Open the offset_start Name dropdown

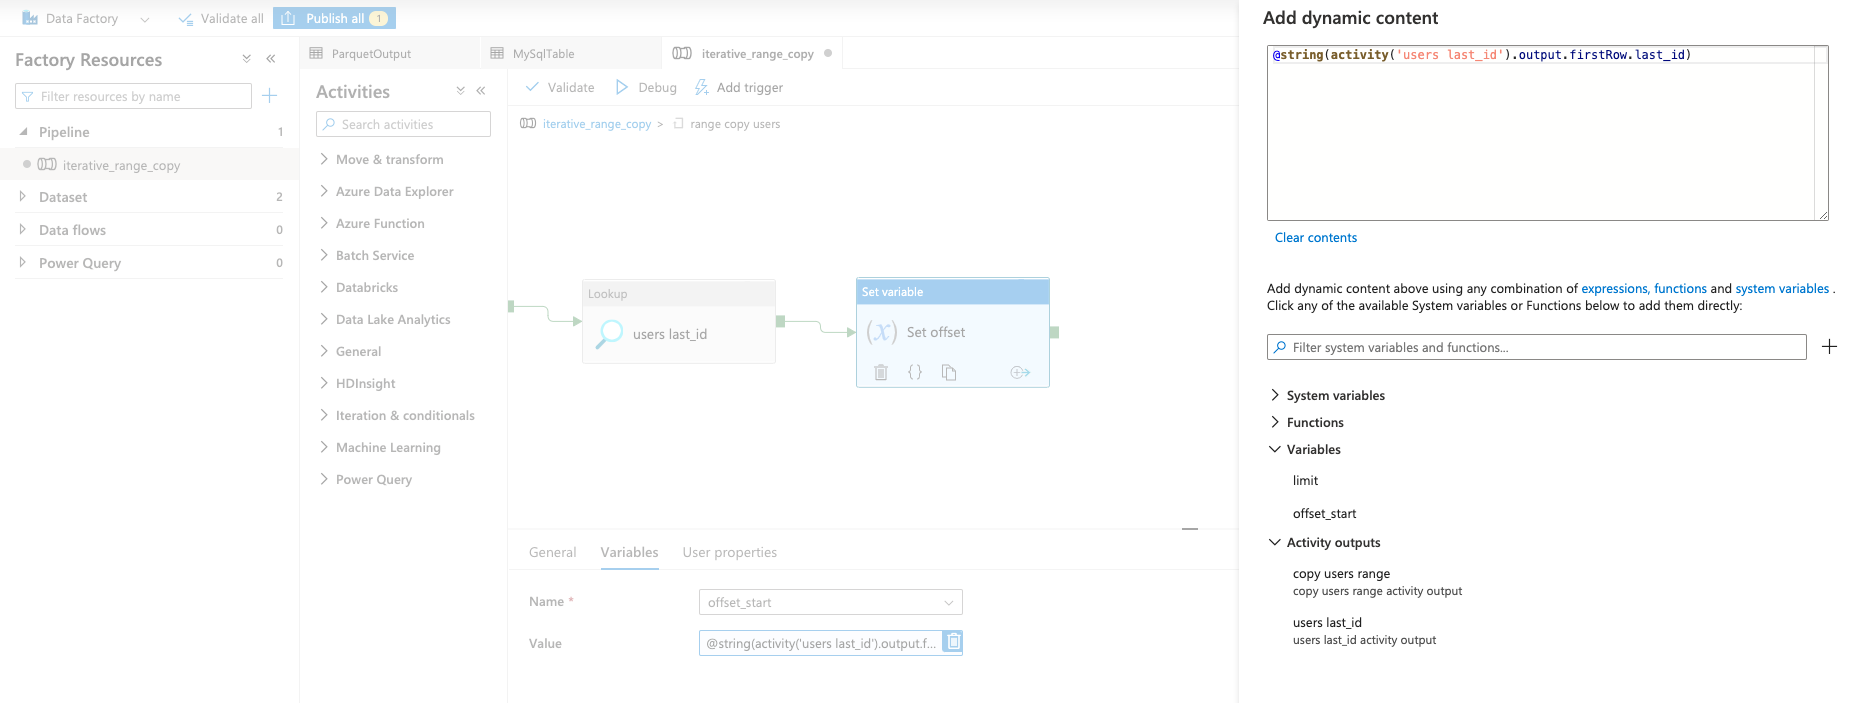[830, 602]
